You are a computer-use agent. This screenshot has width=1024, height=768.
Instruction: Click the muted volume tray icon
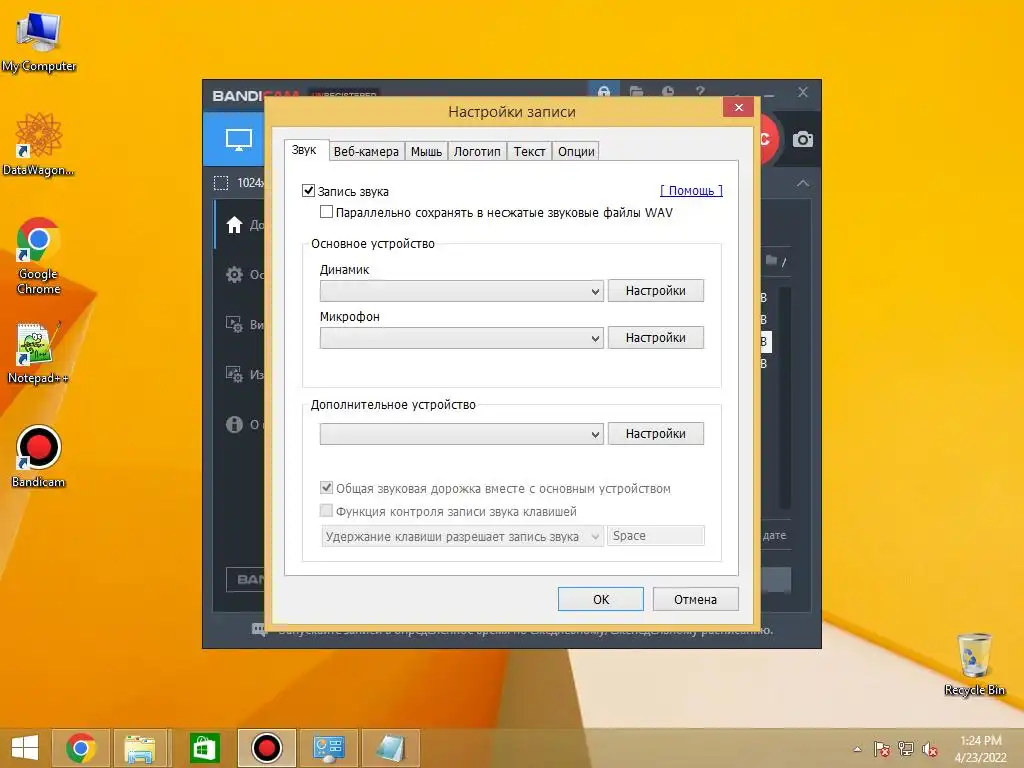click(929, 749)
